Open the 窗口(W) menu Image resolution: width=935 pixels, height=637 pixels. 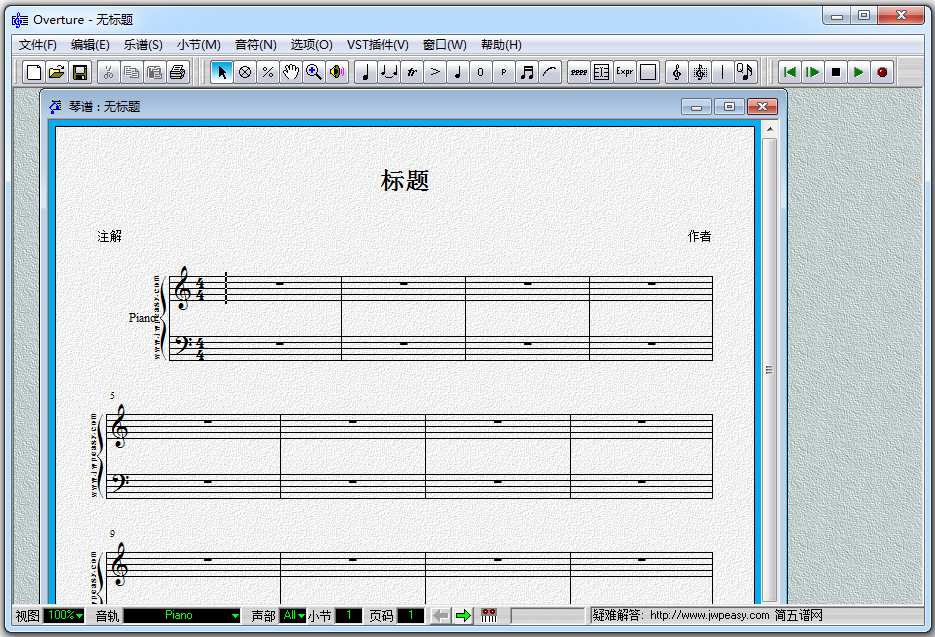(x=445, y=45)
